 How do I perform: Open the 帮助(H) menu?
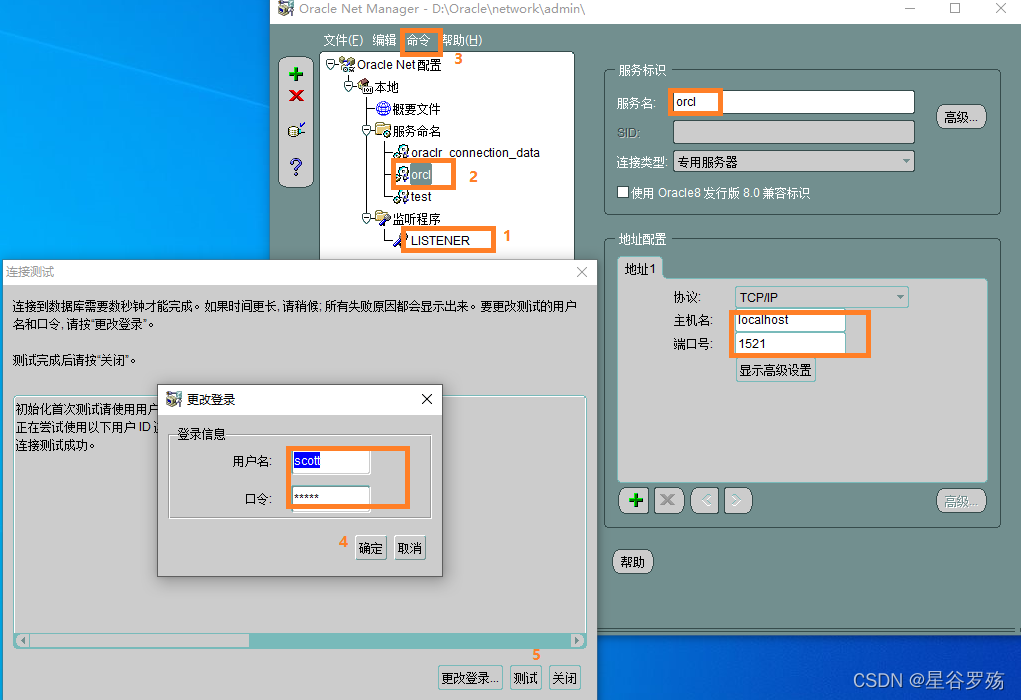tap(462, 40)
